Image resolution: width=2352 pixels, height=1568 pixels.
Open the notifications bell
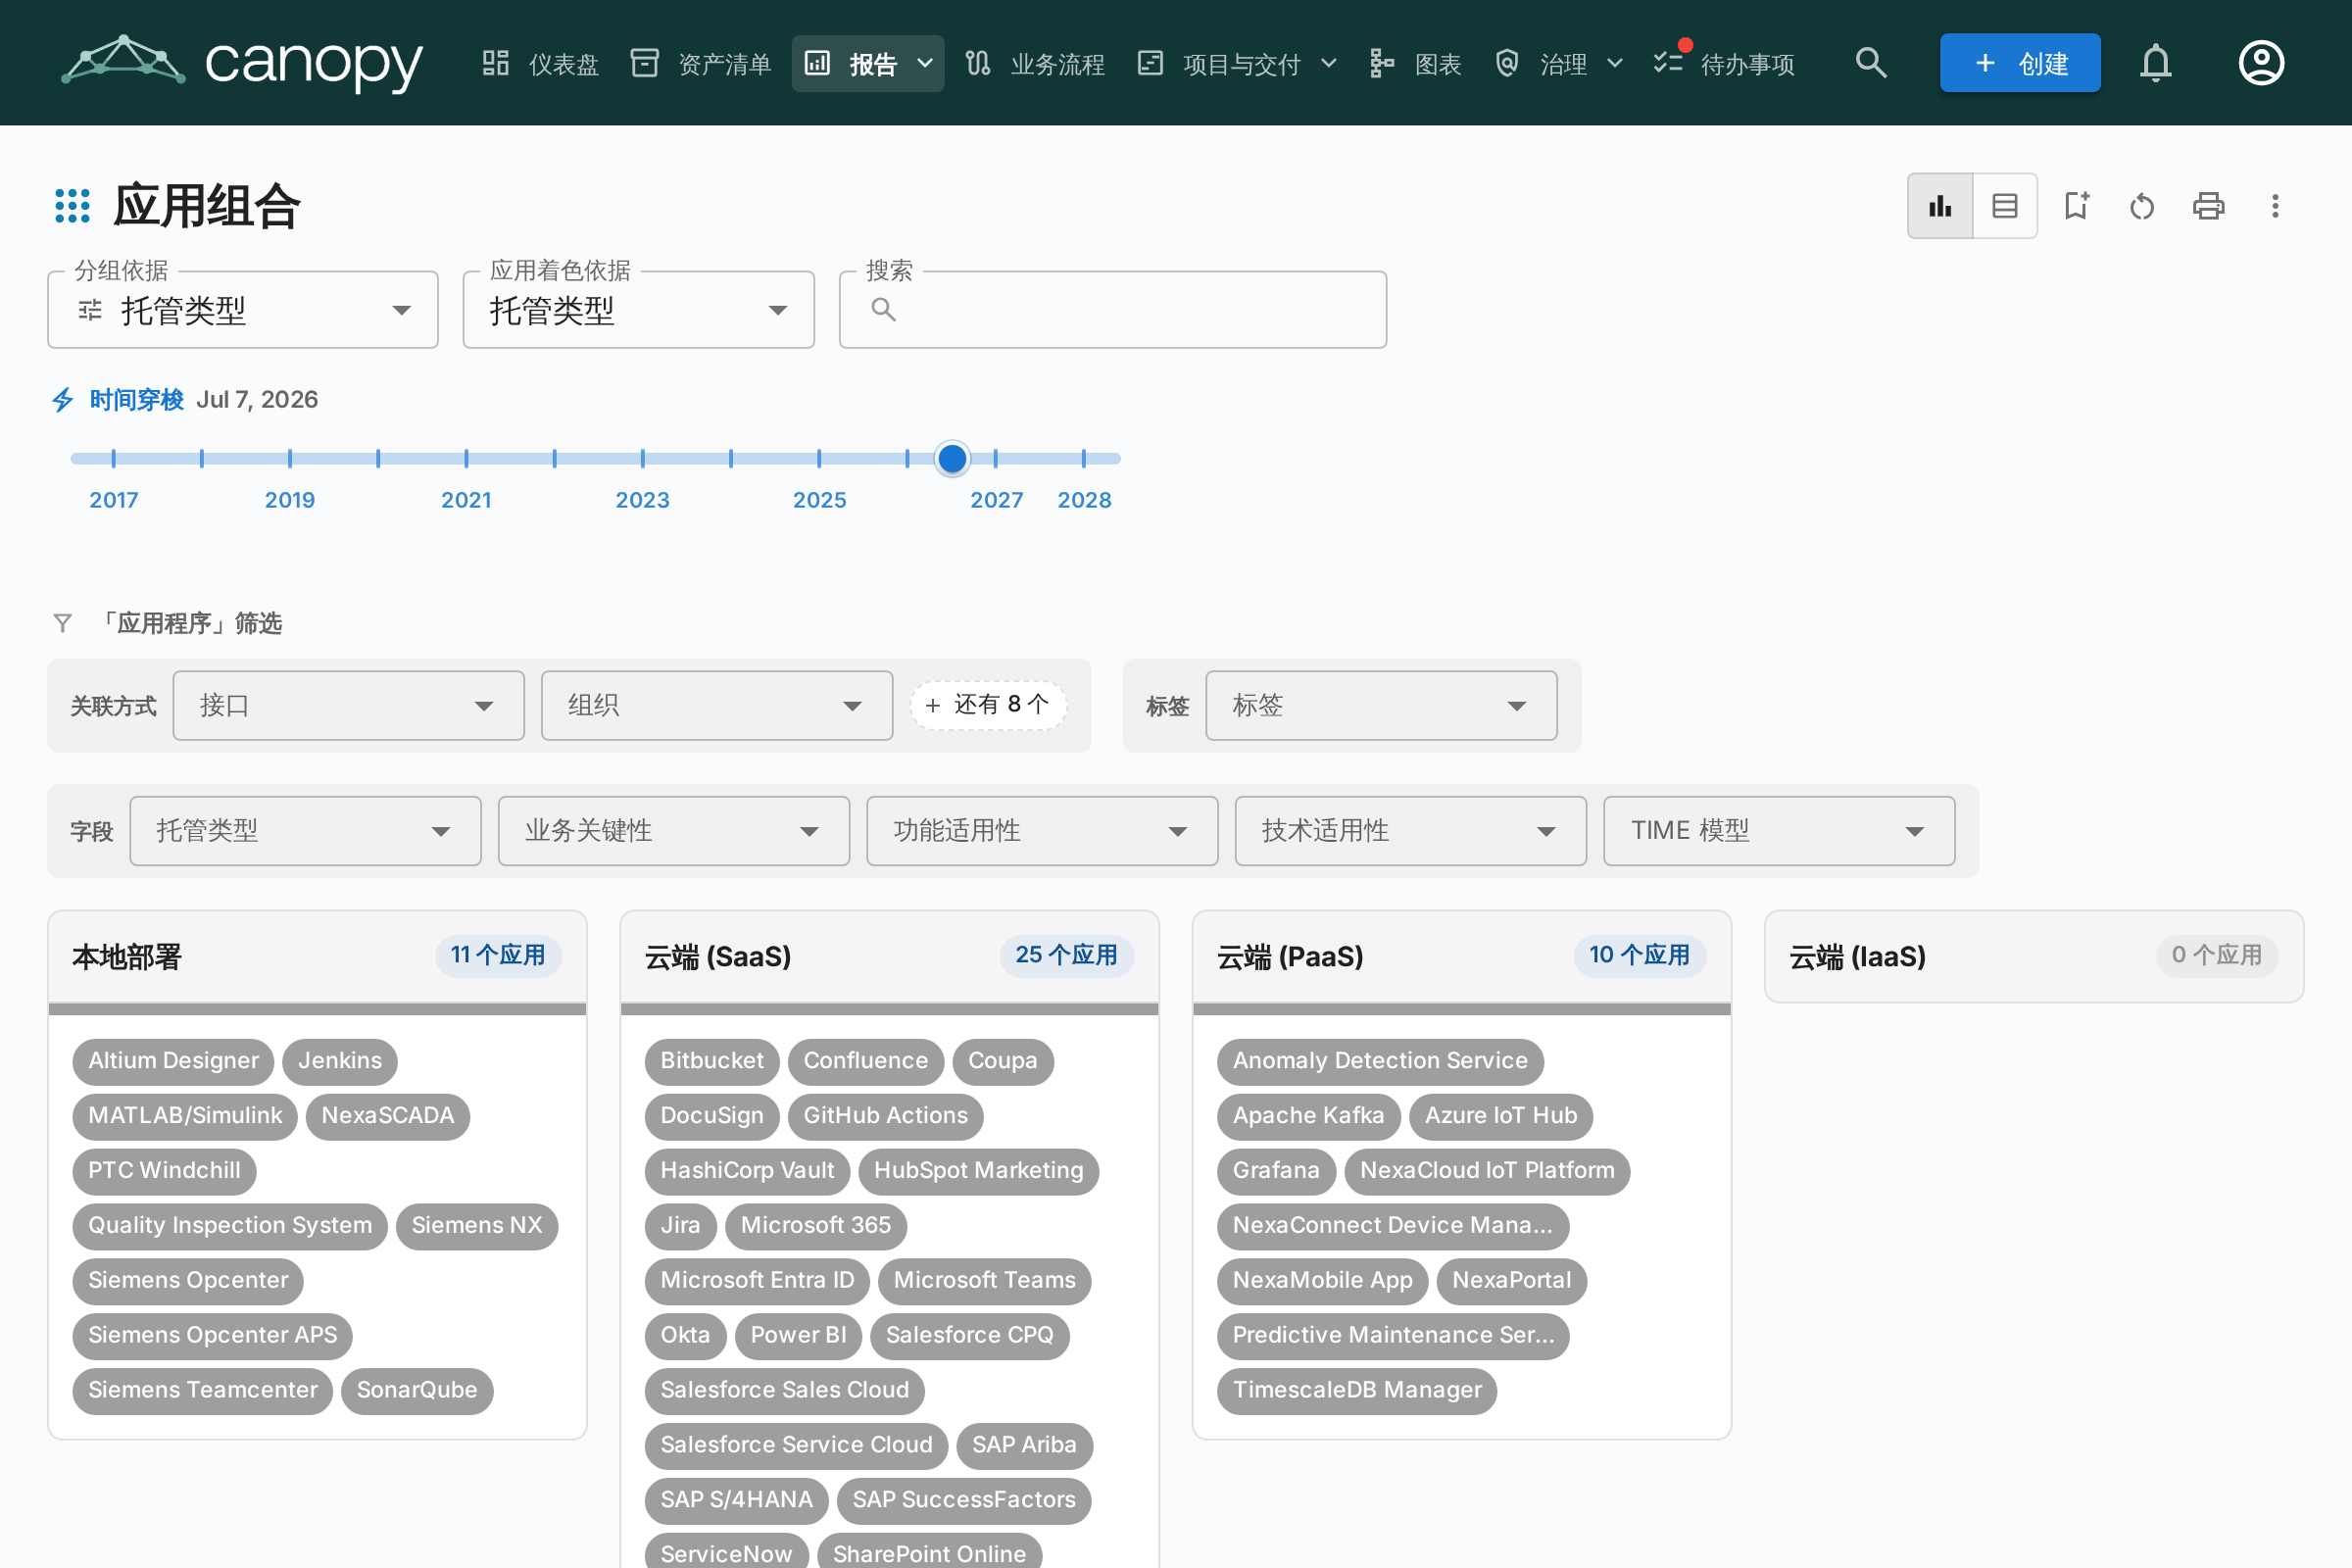(x=2156, y=63)
